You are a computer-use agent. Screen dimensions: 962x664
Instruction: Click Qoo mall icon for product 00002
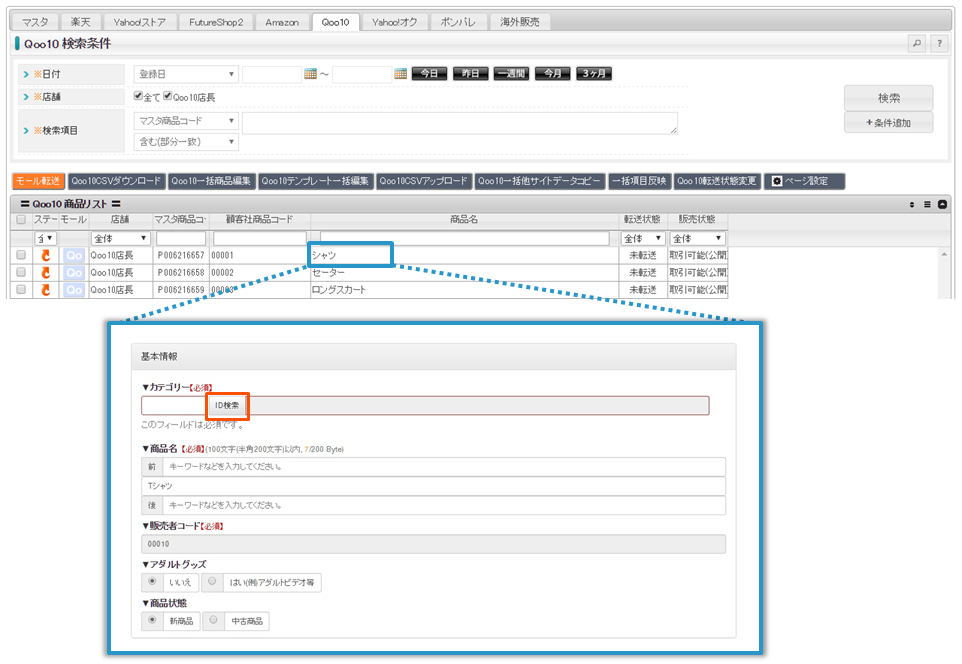tap(74, 272)
